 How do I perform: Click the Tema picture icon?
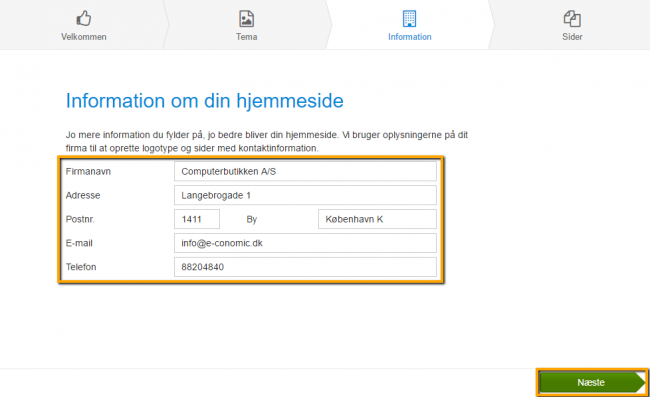[247, 19]
